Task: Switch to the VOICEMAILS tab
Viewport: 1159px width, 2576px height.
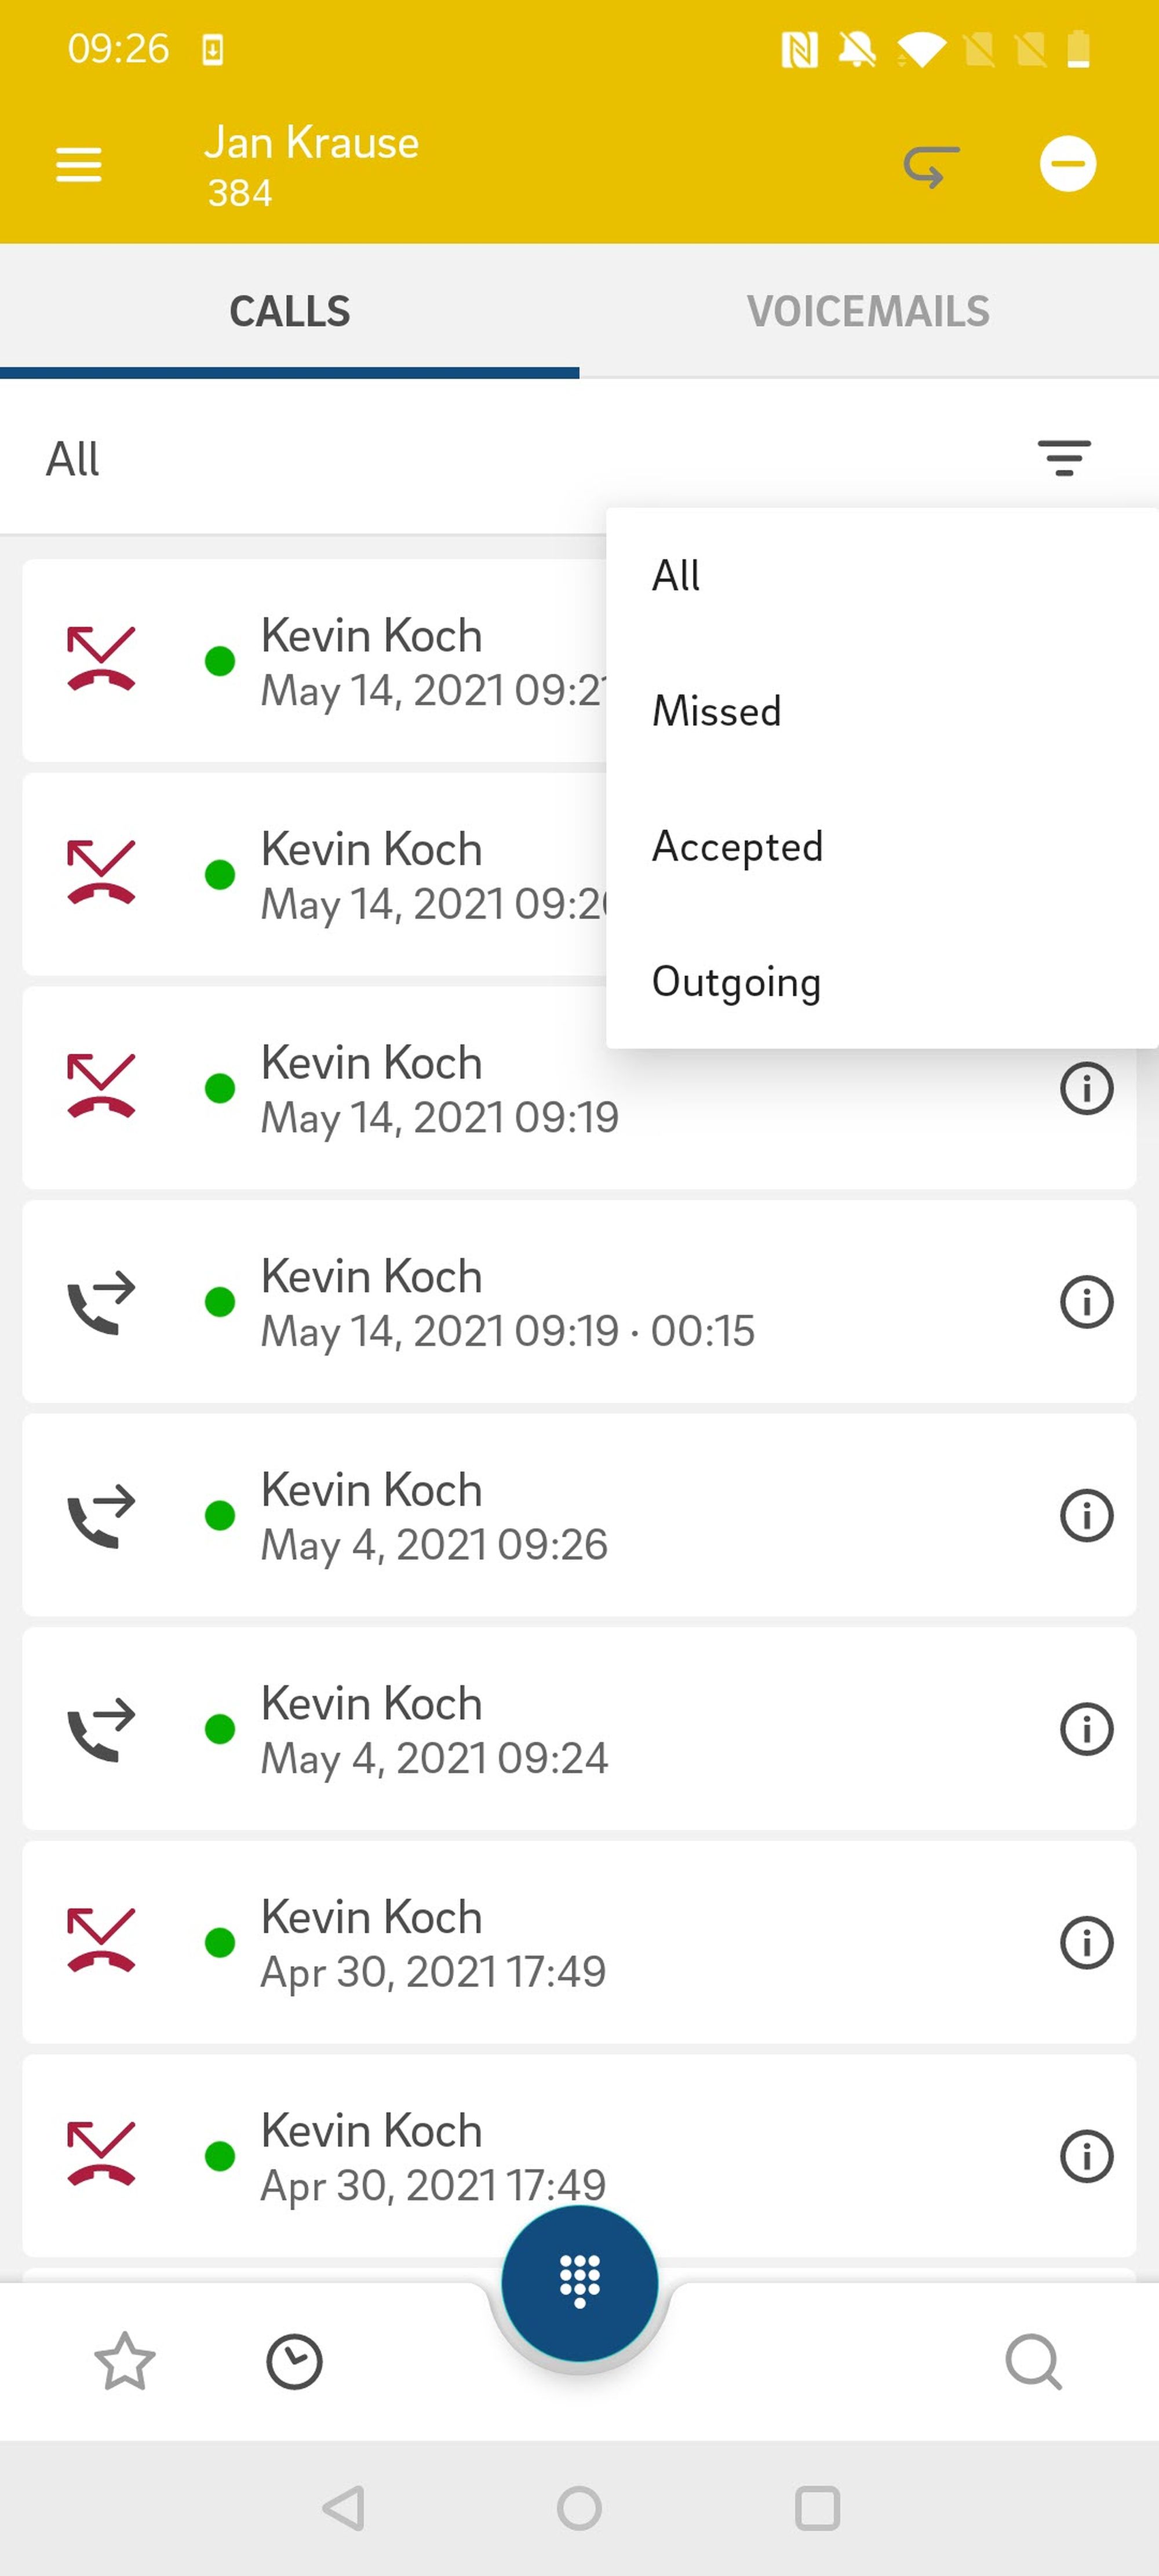Action: click(x=868, y=311)
